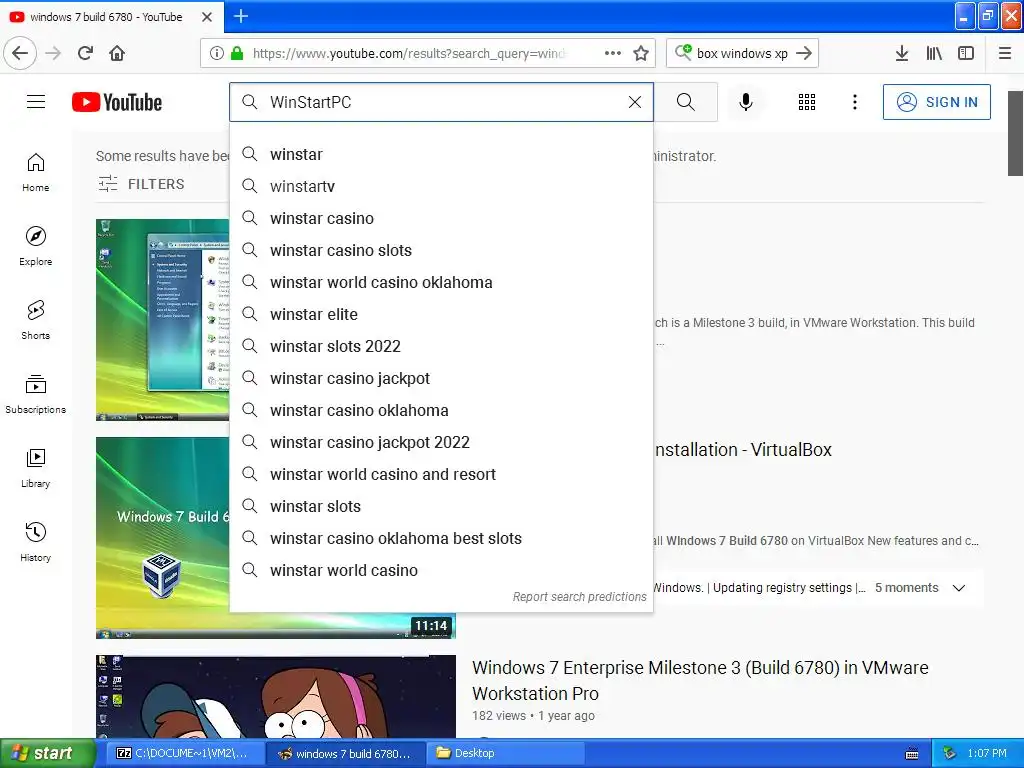
Task: Expand the 5 moments chevron
Action: point(959,588)
